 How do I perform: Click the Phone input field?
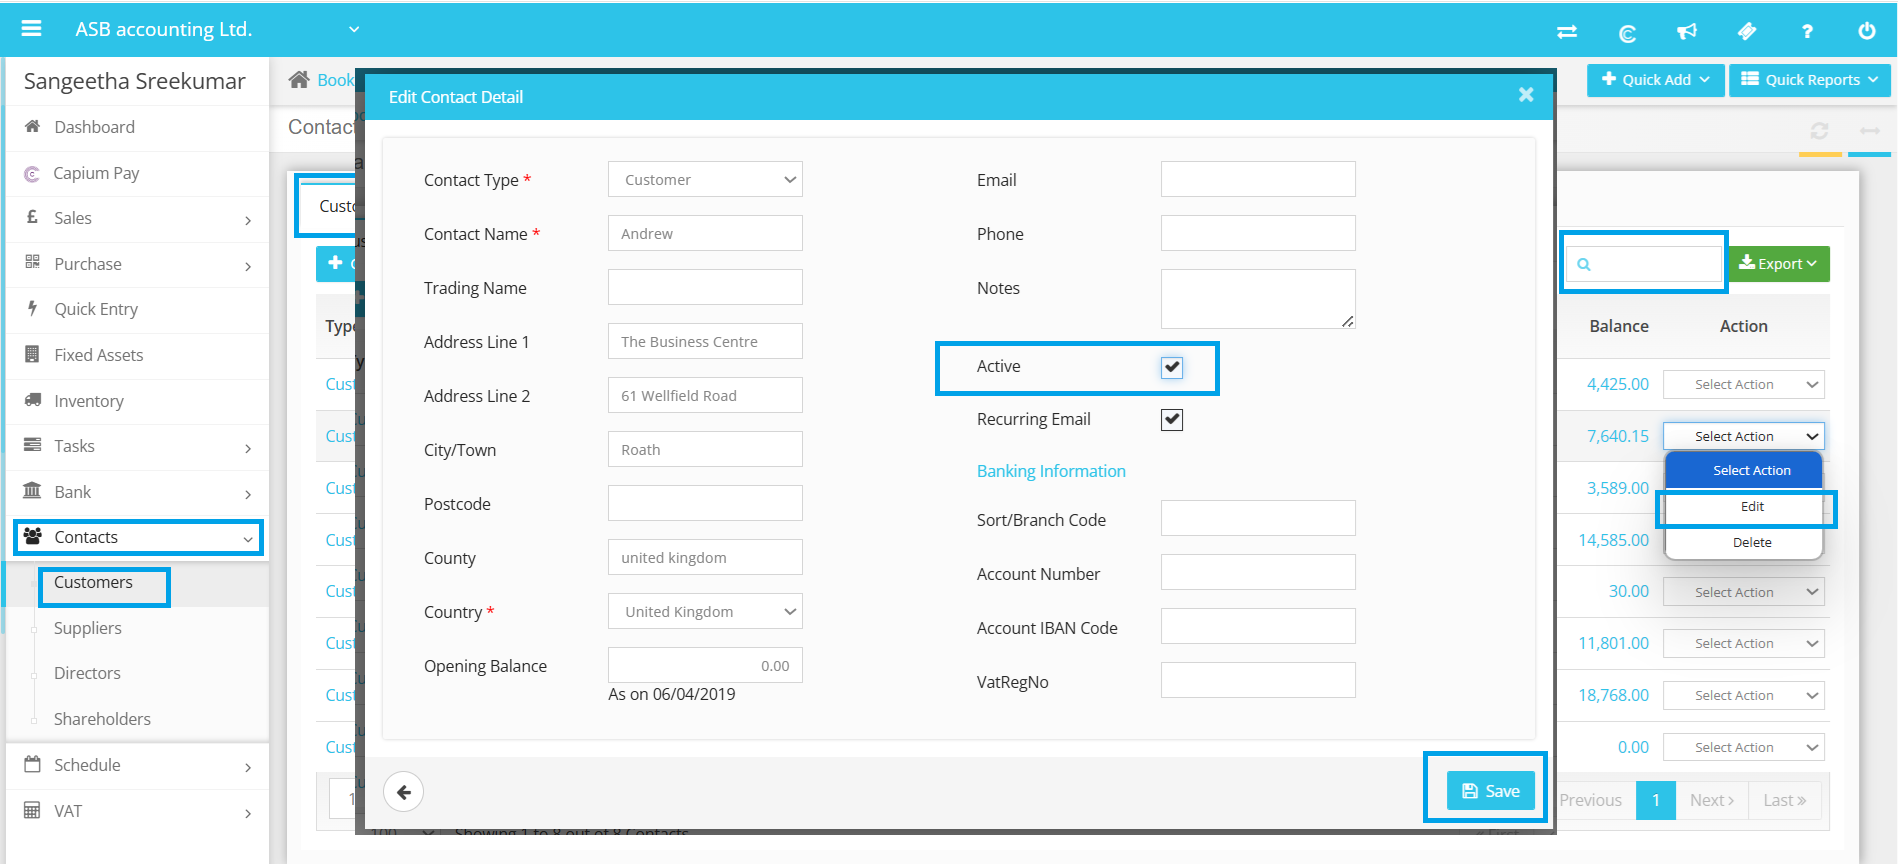[x=1258, y=234]
